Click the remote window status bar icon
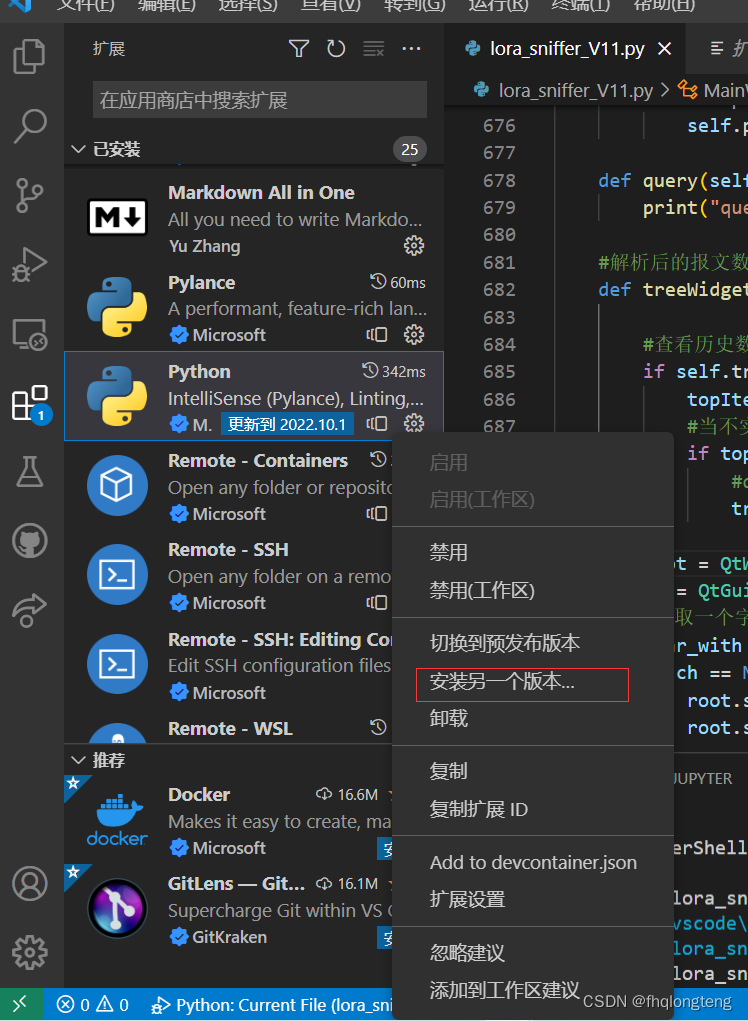 (21, 1003)
